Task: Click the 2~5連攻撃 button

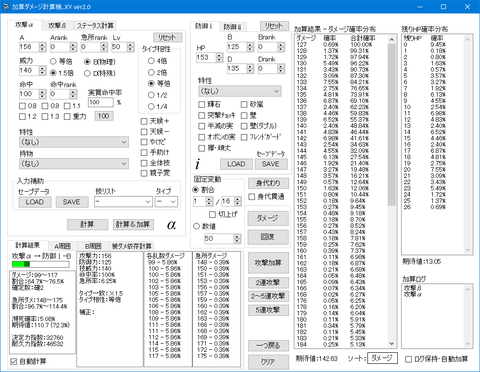Action: (x=268, y=296)
